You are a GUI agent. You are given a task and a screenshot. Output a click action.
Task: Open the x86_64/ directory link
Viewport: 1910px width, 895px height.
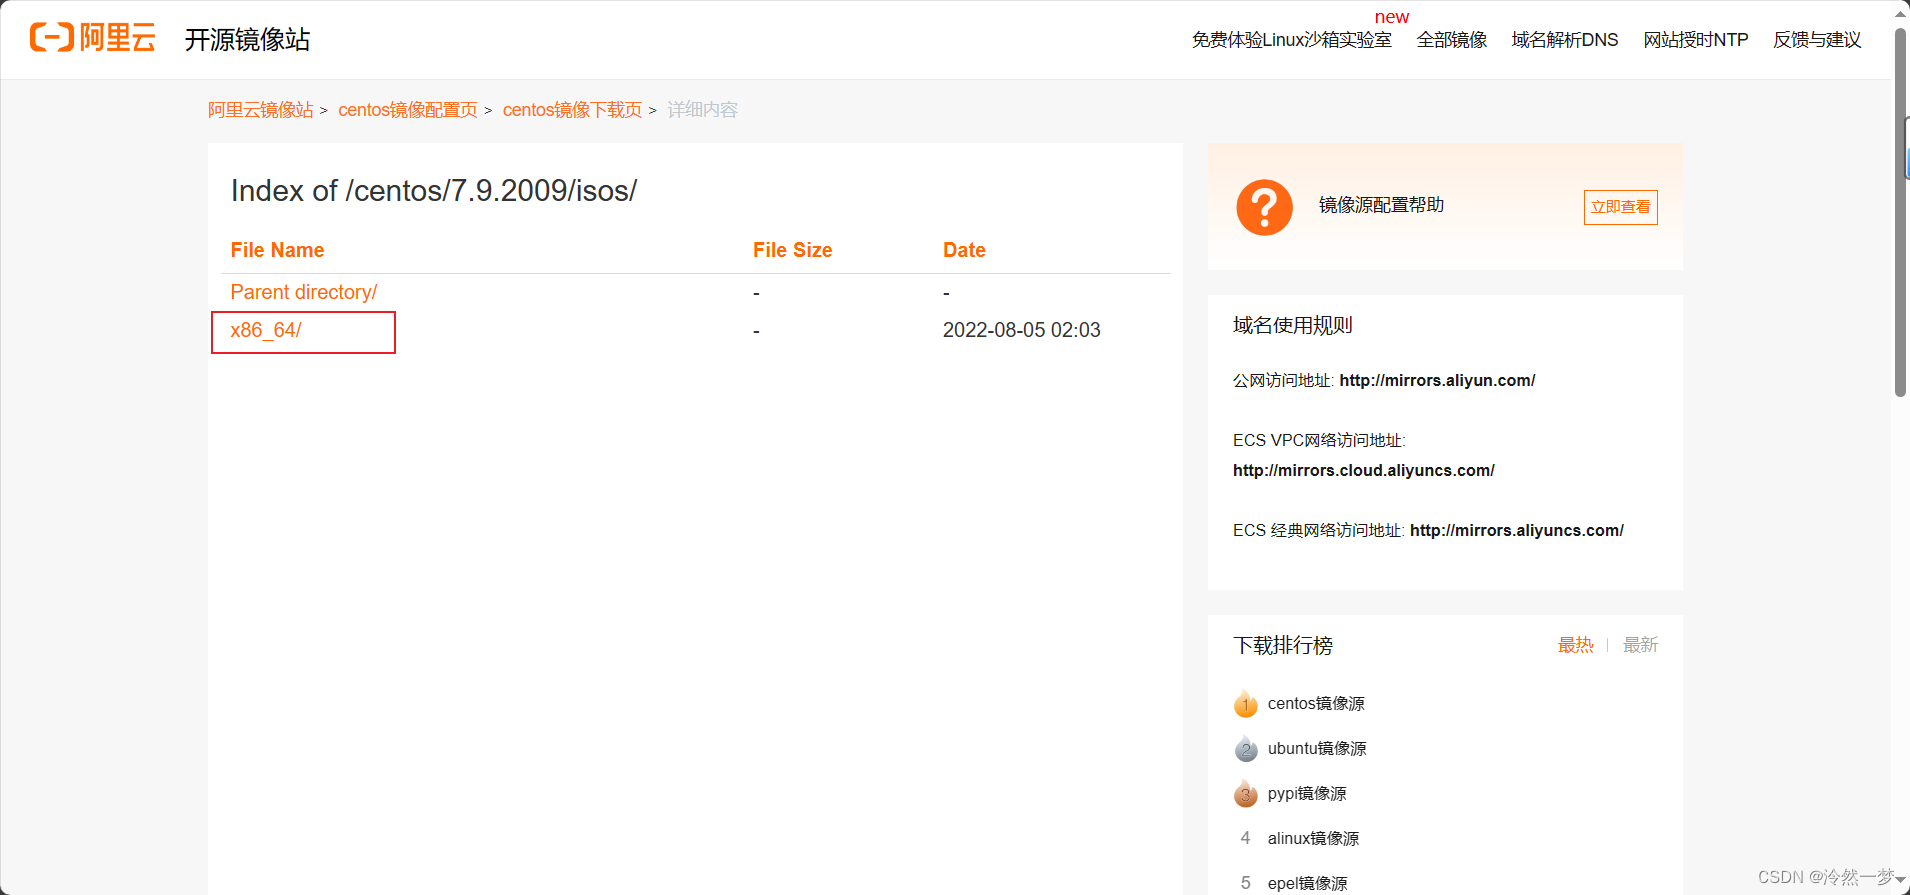pos(266,330)
